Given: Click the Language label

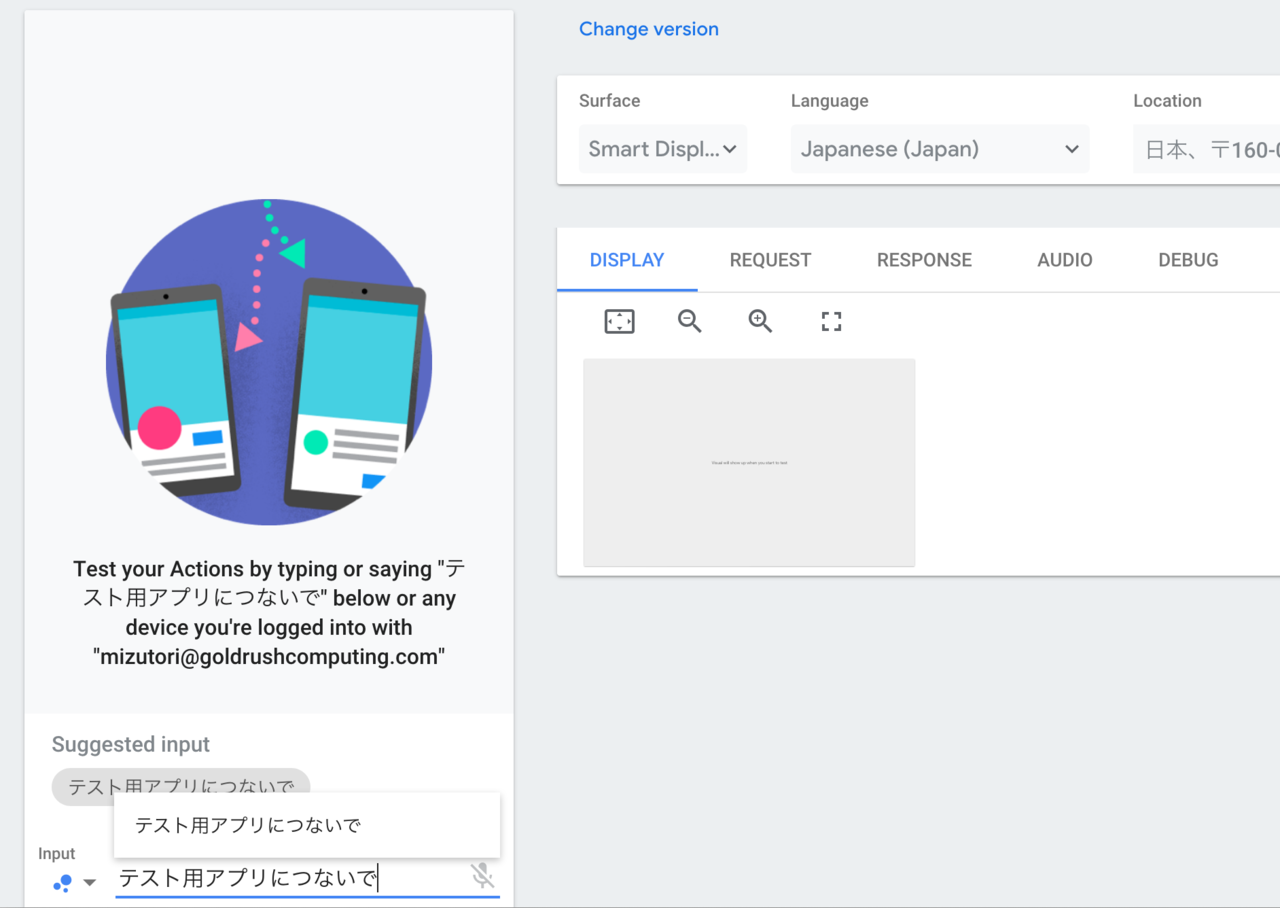Looking at the screenshot, I should 830,101.
